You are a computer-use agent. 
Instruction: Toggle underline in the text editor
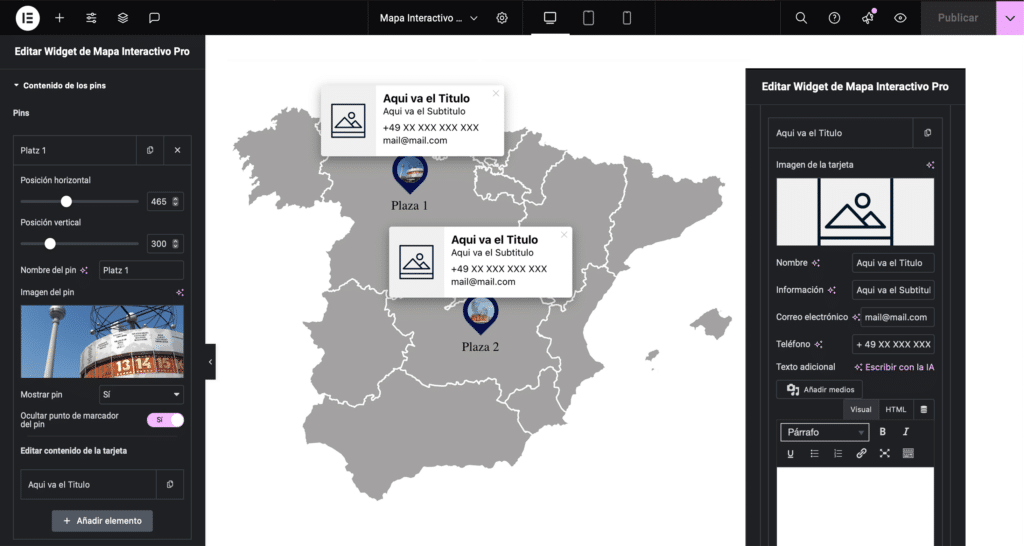click(x=790, y=453)
